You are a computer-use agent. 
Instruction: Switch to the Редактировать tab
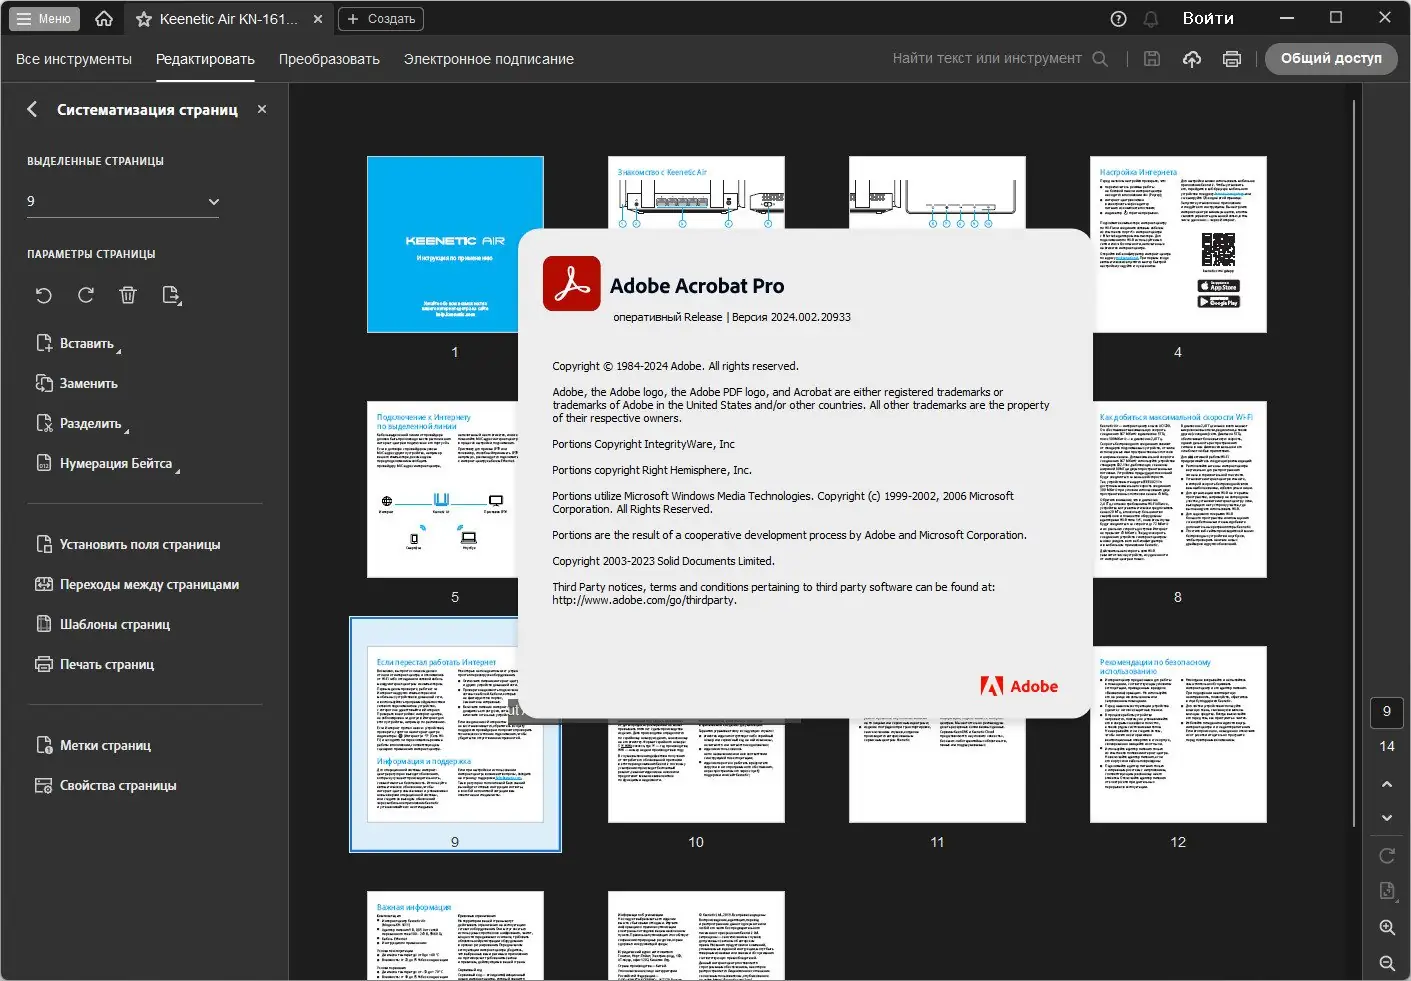click(205, 59)
